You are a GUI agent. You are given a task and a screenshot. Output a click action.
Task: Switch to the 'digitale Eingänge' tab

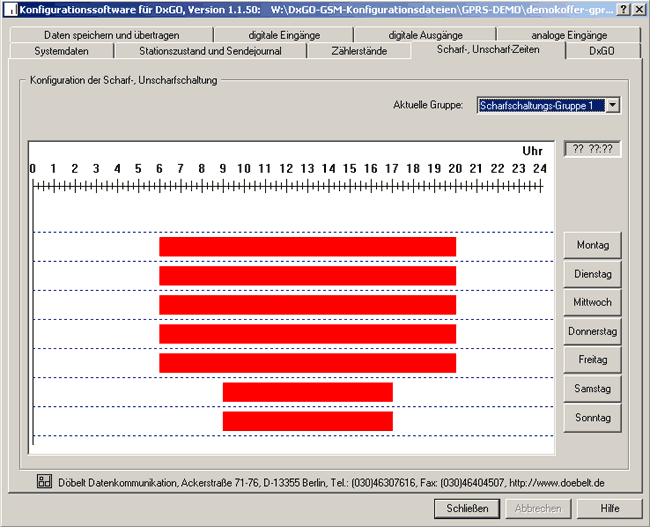pyautogui.click(x=284, y=35)
